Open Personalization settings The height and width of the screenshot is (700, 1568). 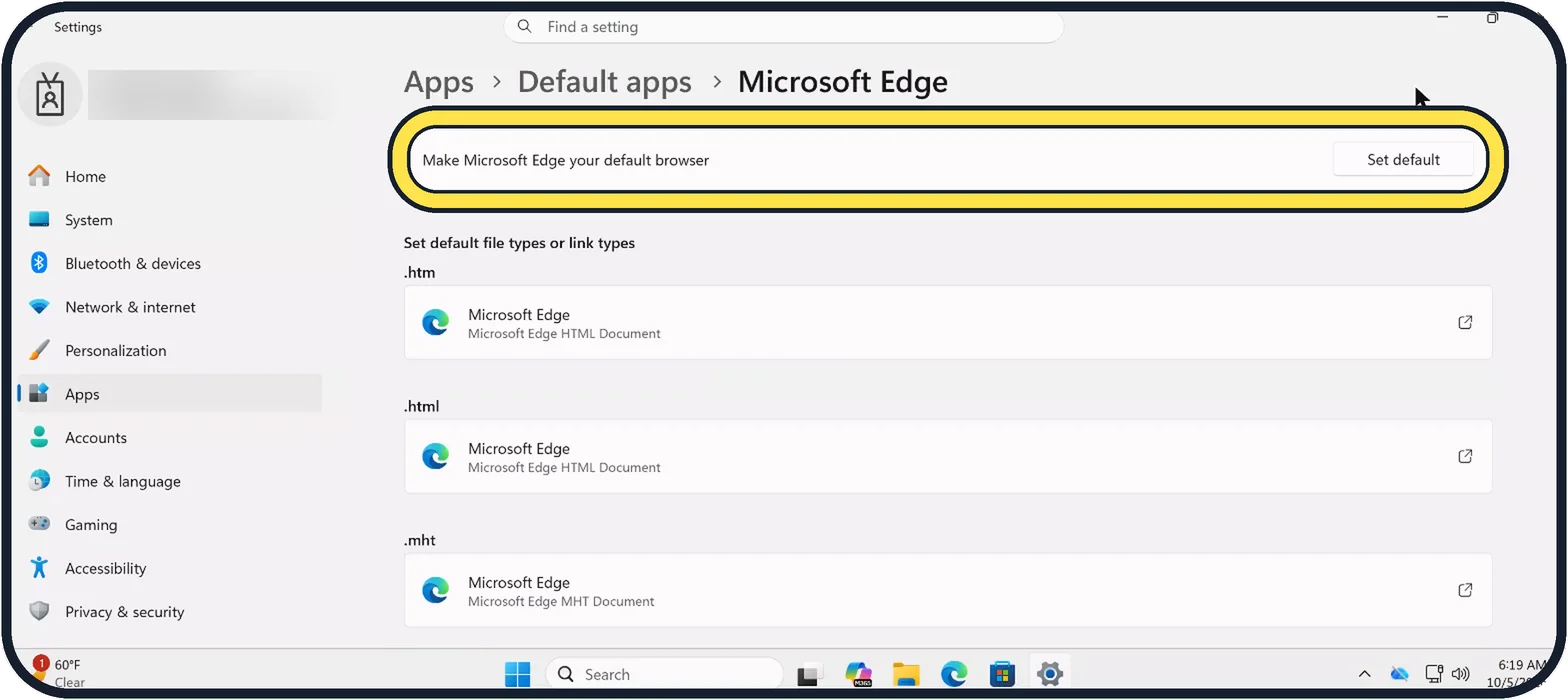click(170, 350)
